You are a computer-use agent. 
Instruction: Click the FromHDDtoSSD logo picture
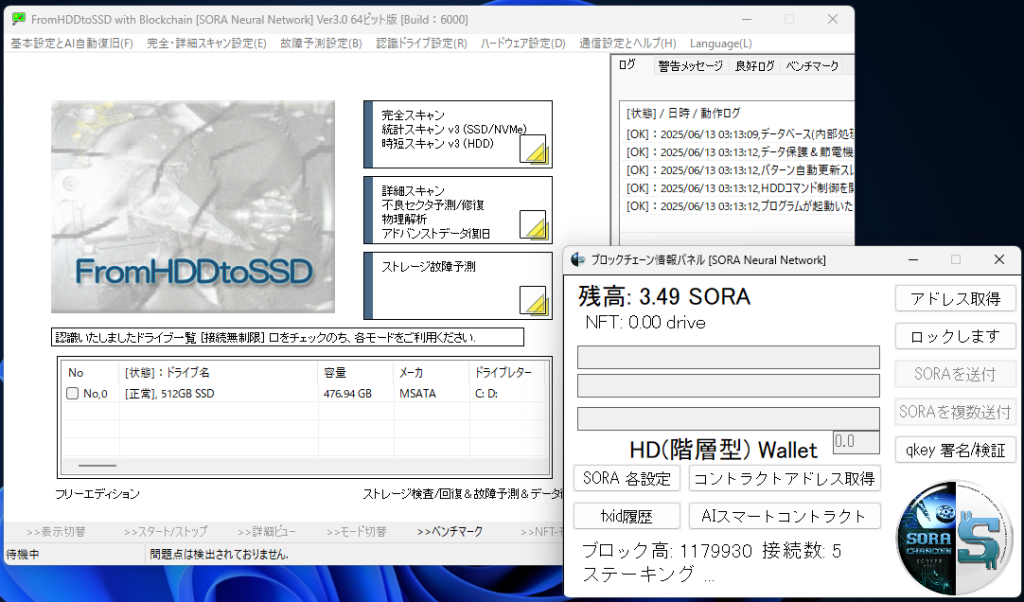pyautogui.click(x=193, y=207)
